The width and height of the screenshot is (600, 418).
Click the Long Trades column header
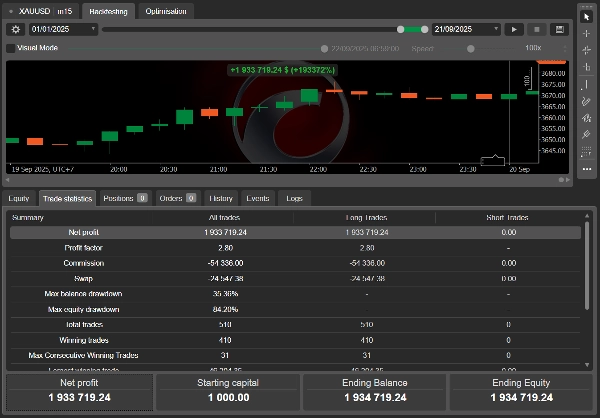click(366, 217)
